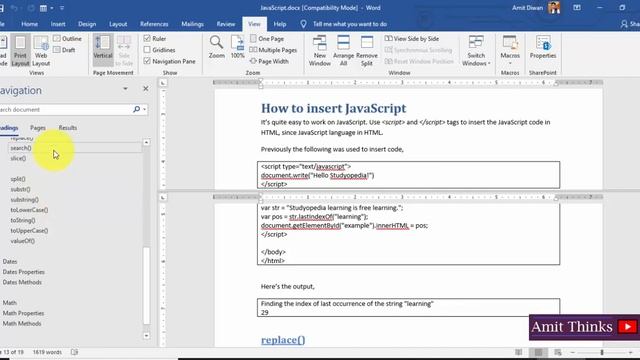Select Web Layout icon in status bar
The image size is (640, 360).
[x=558, y=352]
